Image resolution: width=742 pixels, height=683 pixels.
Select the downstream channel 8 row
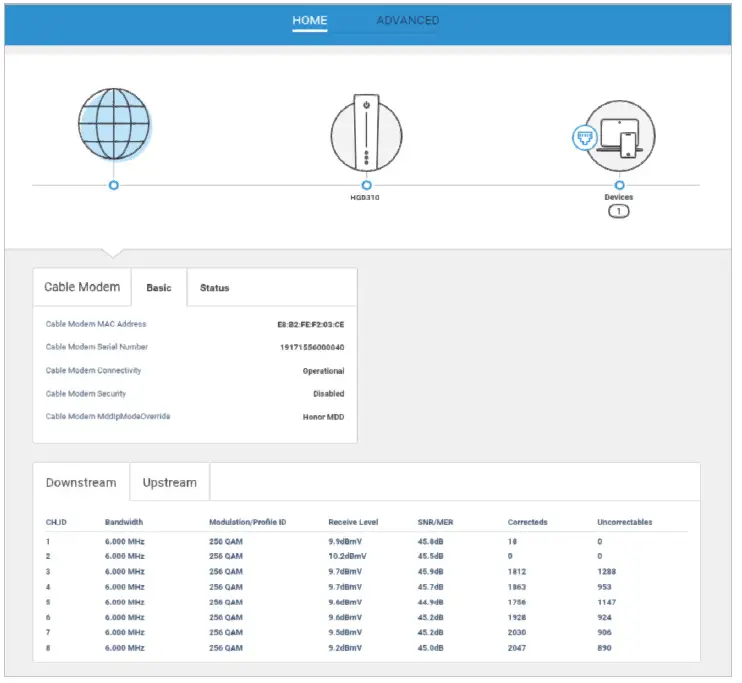[x=367, y=648]
